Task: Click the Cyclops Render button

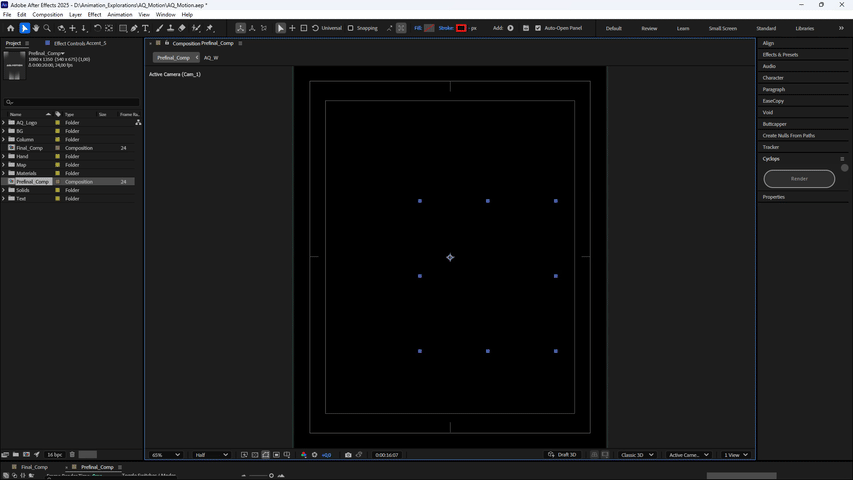Action: click(799, 179)
